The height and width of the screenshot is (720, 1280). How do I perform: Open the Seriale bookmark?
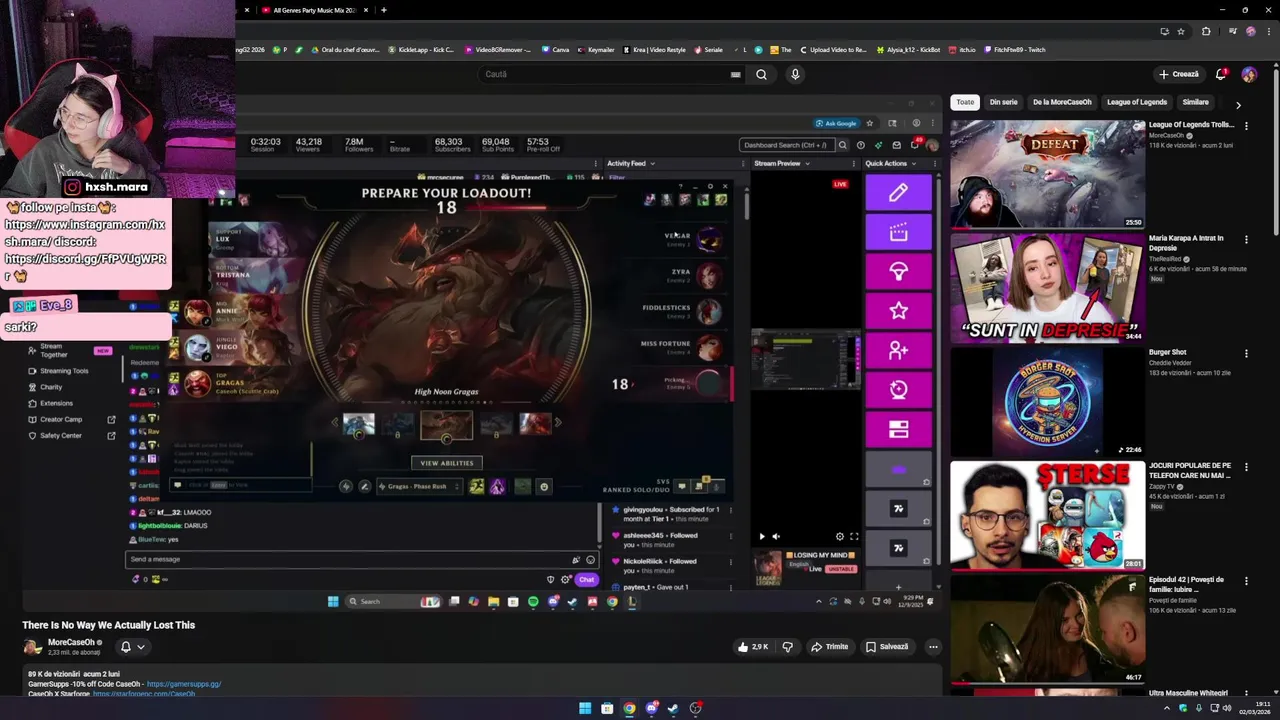[709, 49]
